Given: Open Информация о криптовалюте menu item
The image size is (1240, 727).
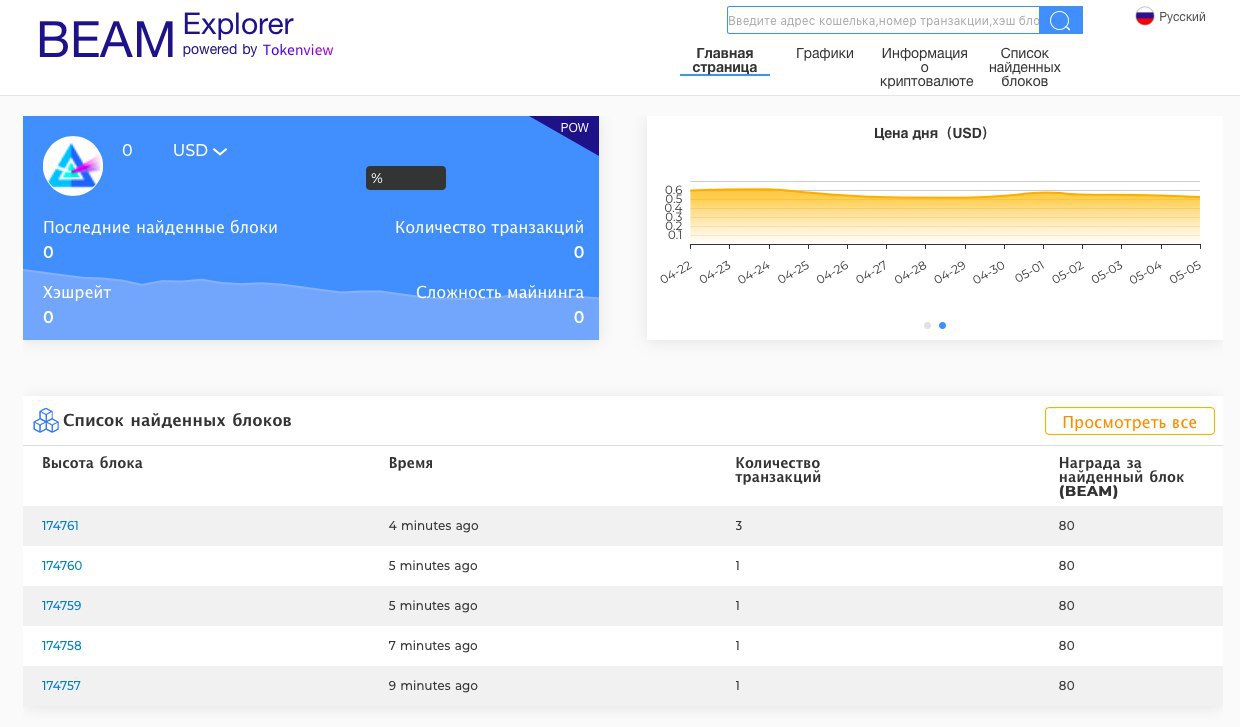Looking at the screenshot, I should 926,67.
